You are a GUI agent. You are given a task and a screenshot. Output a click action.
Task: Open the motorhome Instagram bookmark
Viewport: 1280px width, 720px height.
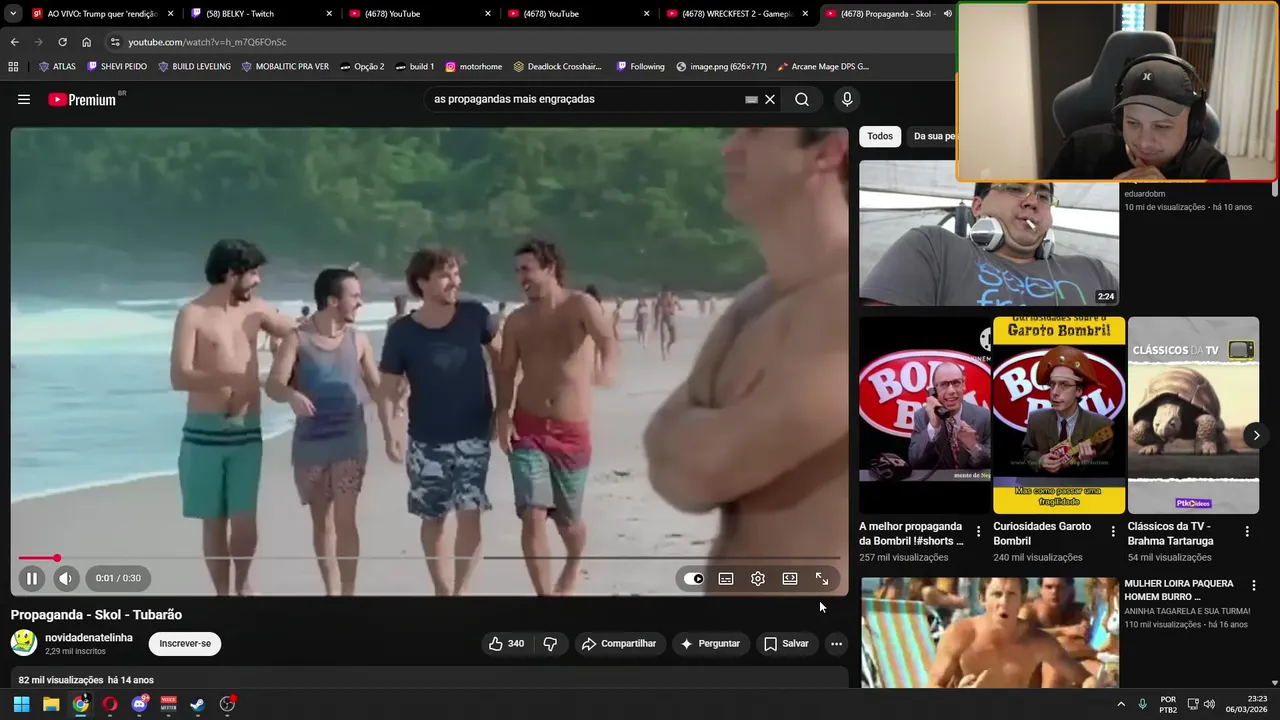point(474,66)
